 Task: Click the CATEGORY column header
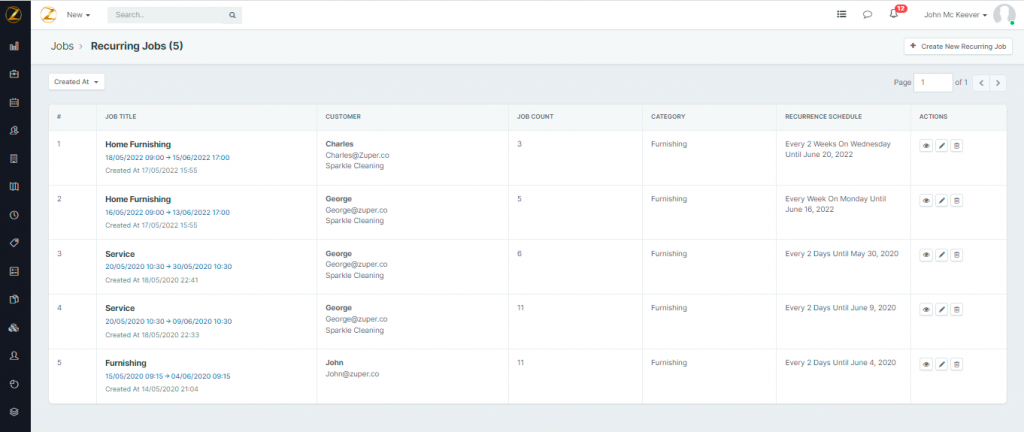pyautogui.click(x=668, y=117)
